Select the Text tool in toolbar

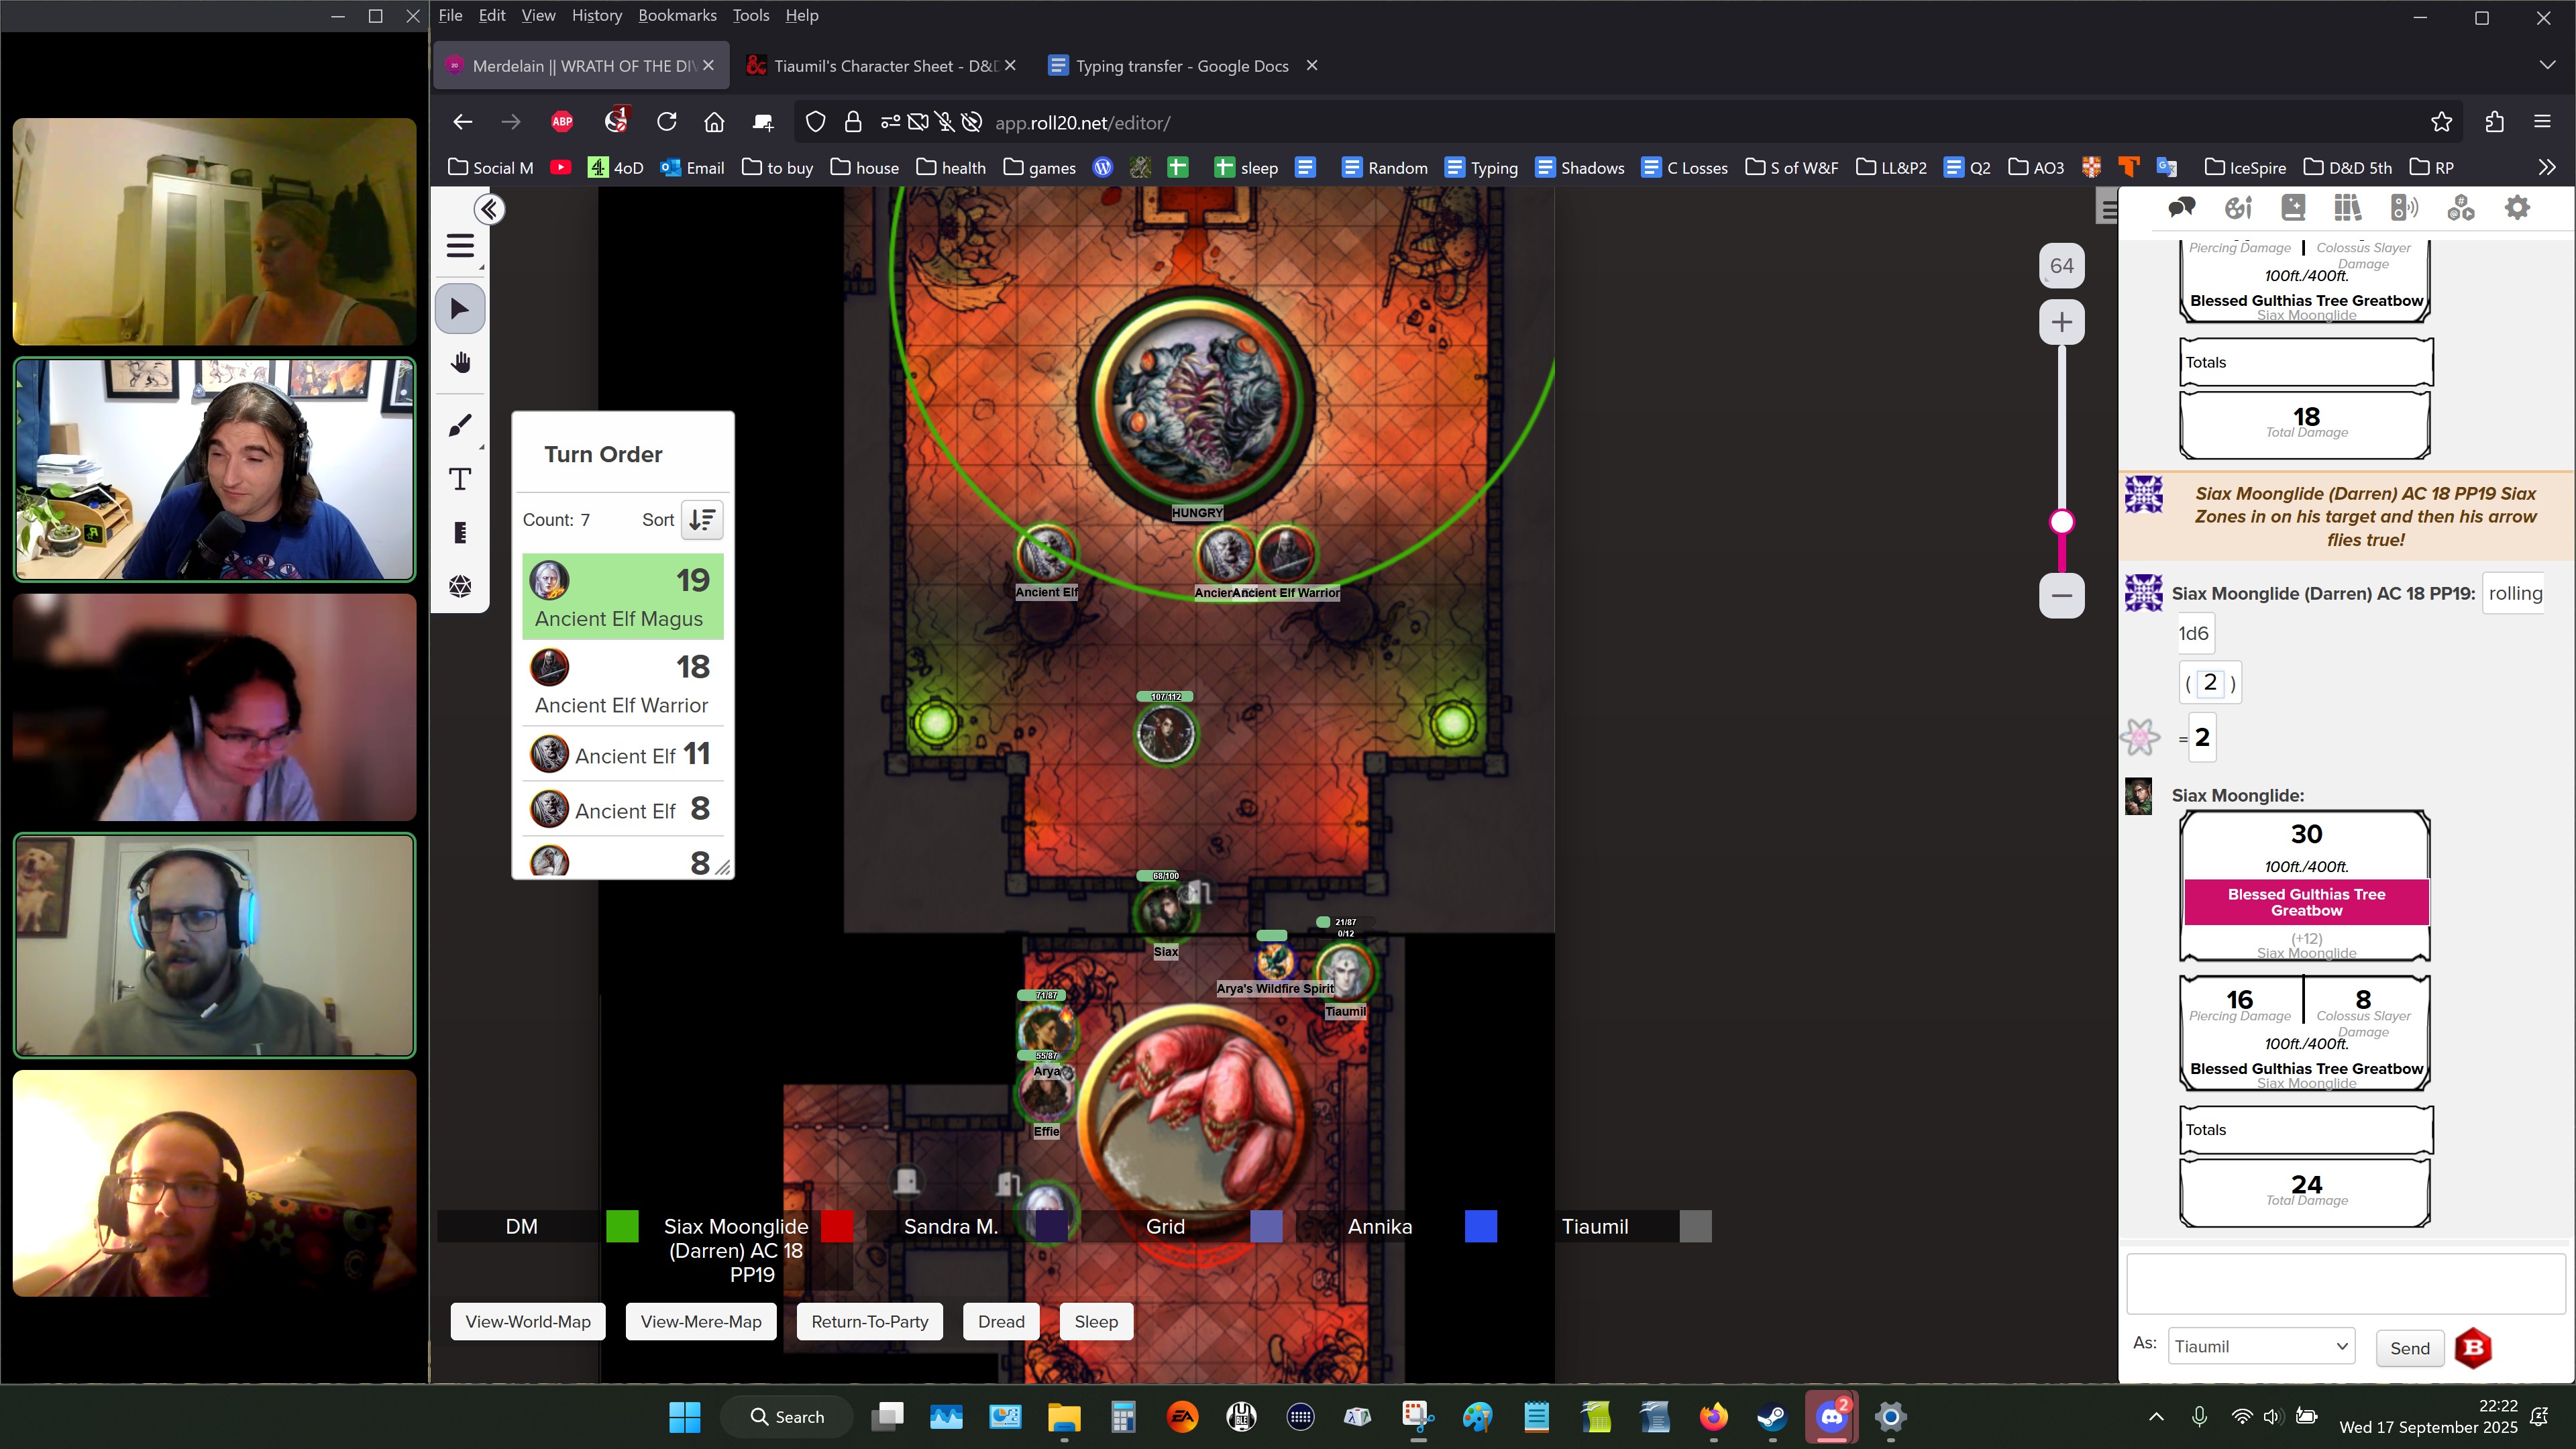460,479
